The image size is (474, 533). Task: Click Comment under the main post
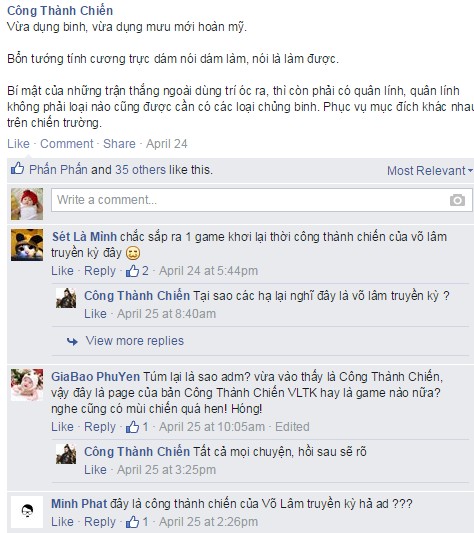(67, 144)
